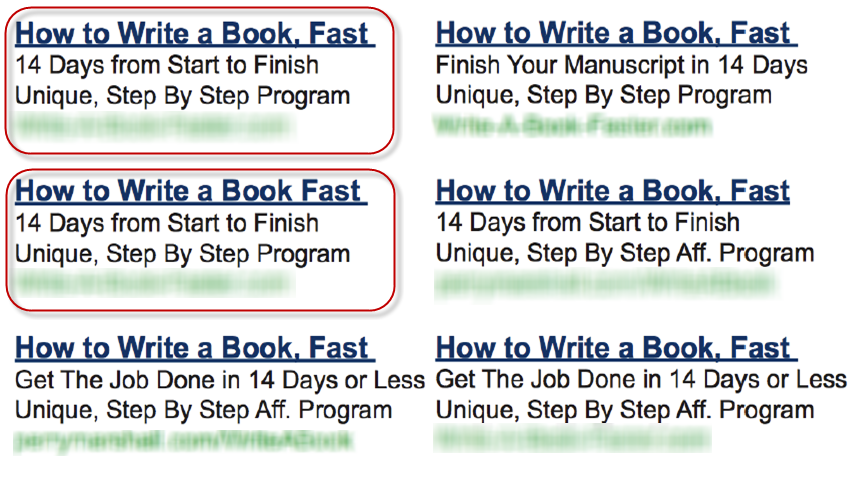The image size is (854, 500).
Task: Open the red-circled "How to Write a Book, Fast" headline
Action: [194, 34]
